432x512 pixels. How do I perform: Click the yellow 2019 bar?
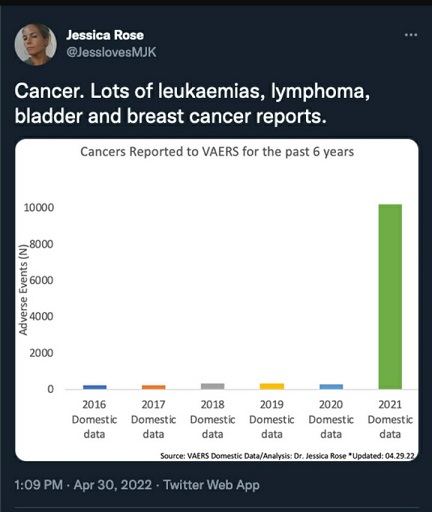(x=272, y=386)
